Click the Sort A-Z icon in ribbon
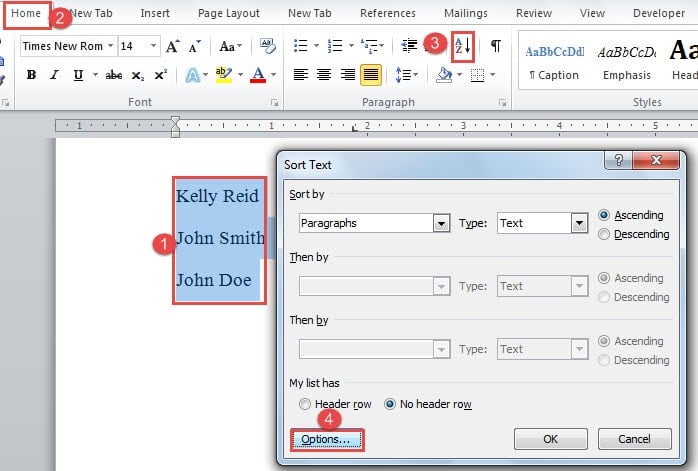 point(462,46)
